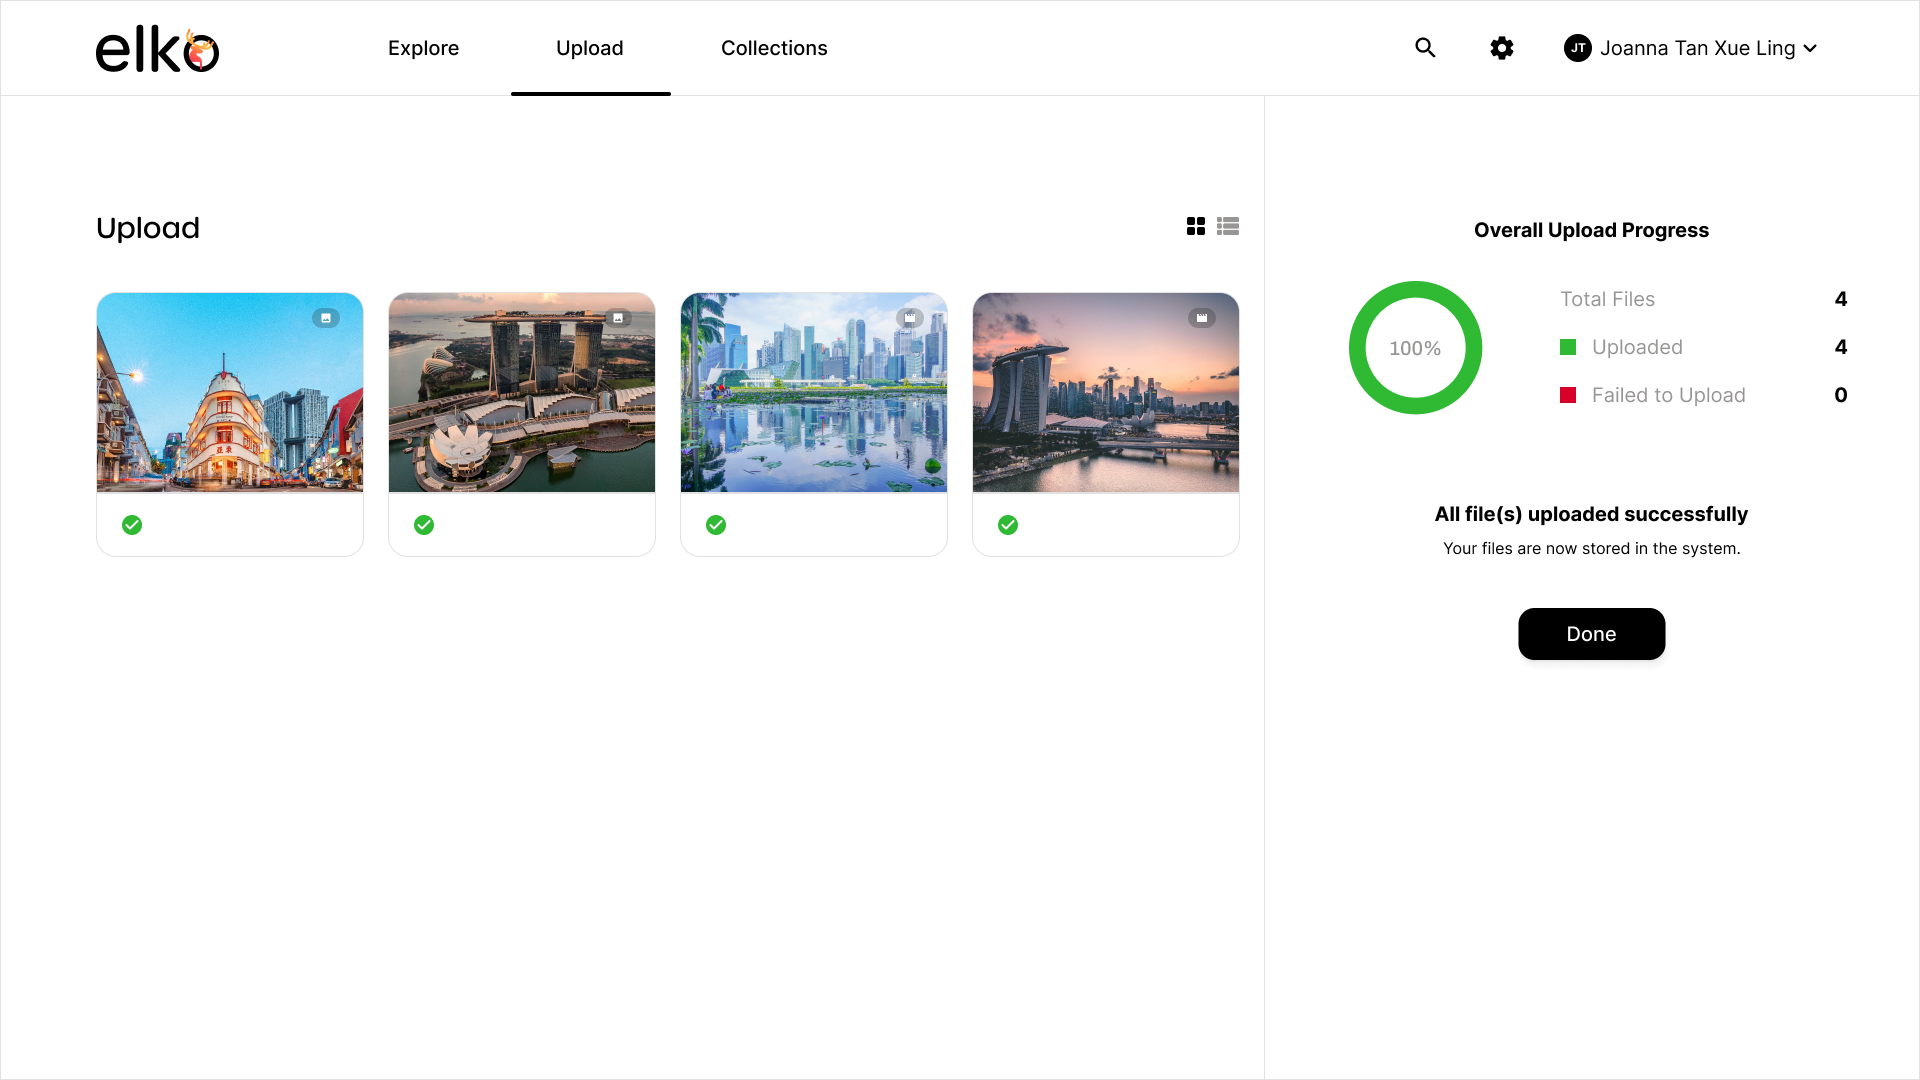
Task: Click the success checkmark on second upload card
Action: coord(423,524)
